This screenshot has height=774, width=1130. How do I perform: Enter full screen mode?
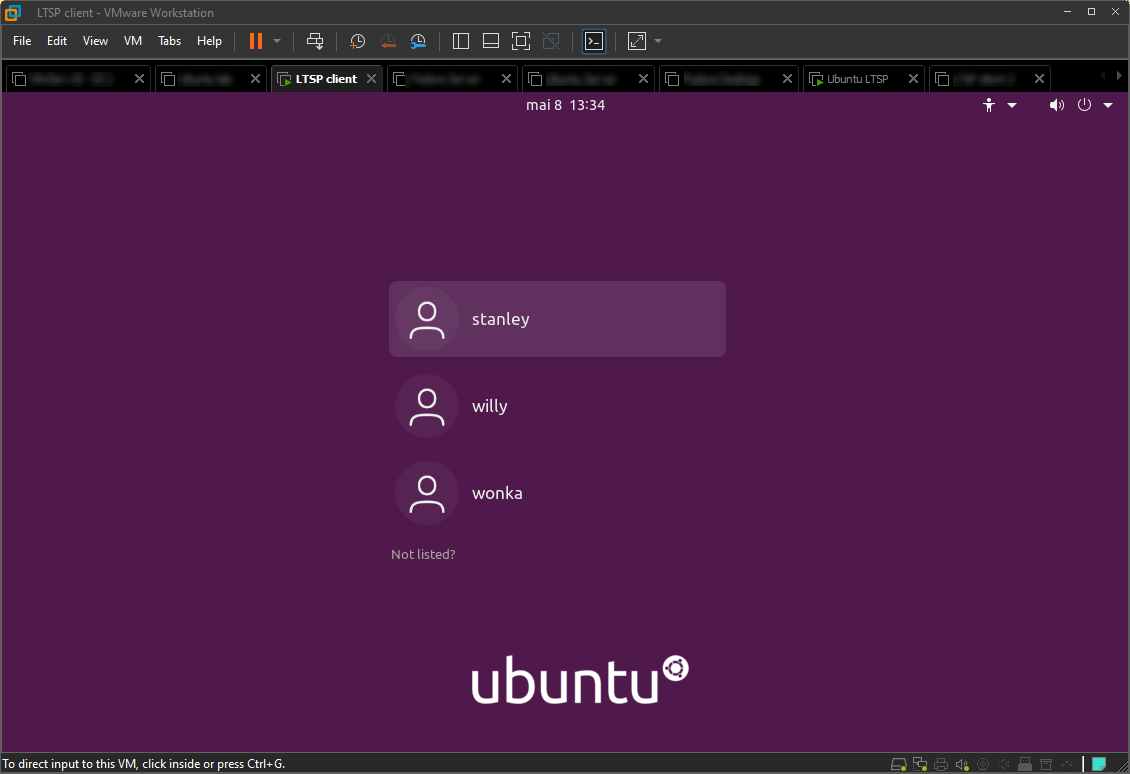click(520, 41)
